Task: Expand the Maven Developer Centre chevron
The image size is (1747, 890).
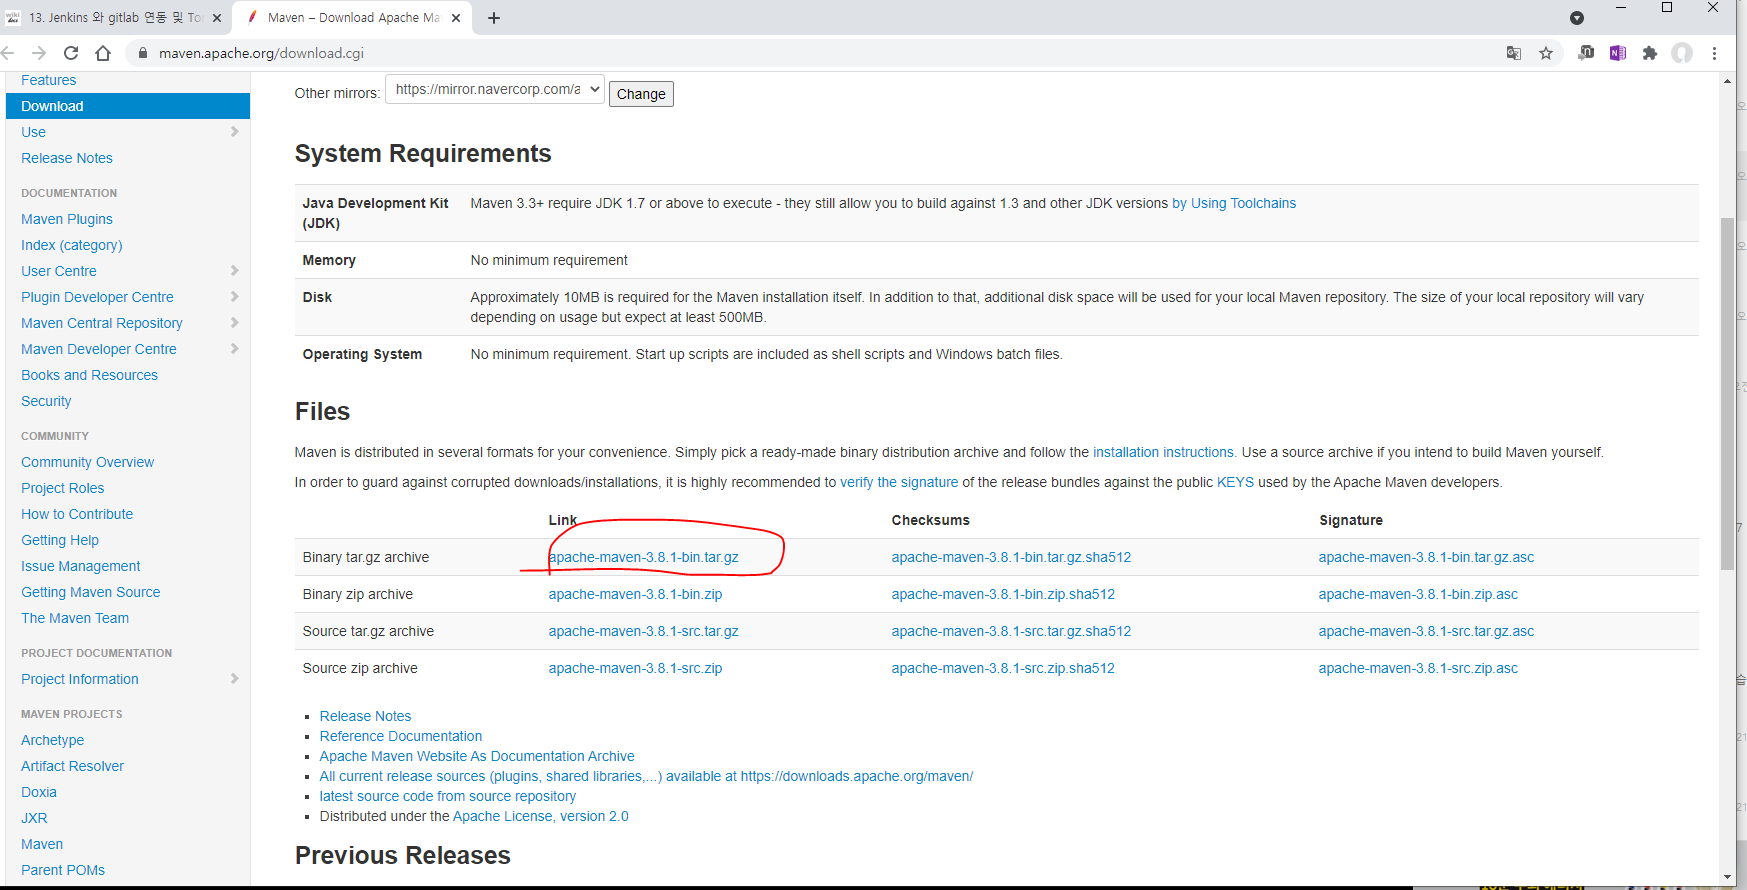Action: coord(234,348)
